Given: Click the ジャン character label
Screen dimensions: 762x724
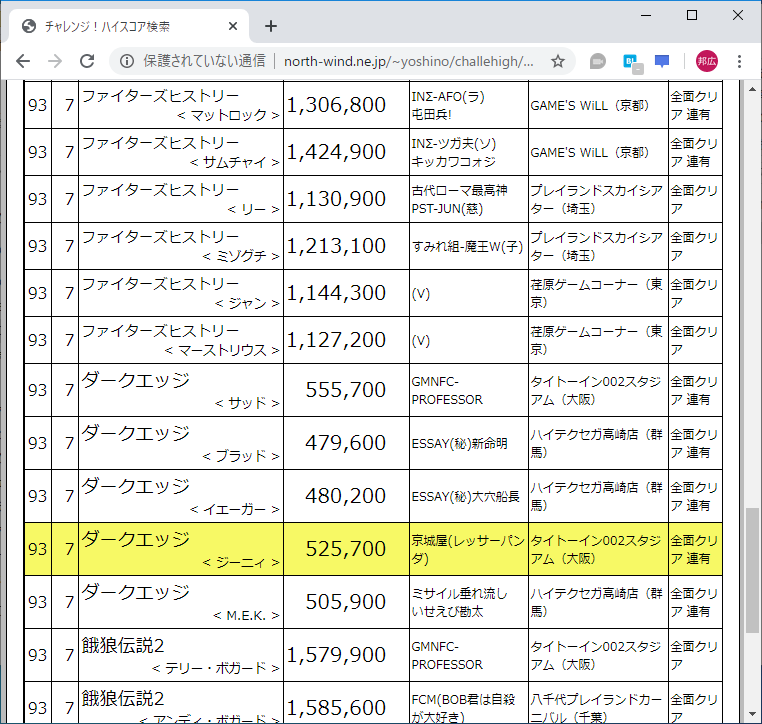Looking at the screenshot, I should (x=247, y=304).
